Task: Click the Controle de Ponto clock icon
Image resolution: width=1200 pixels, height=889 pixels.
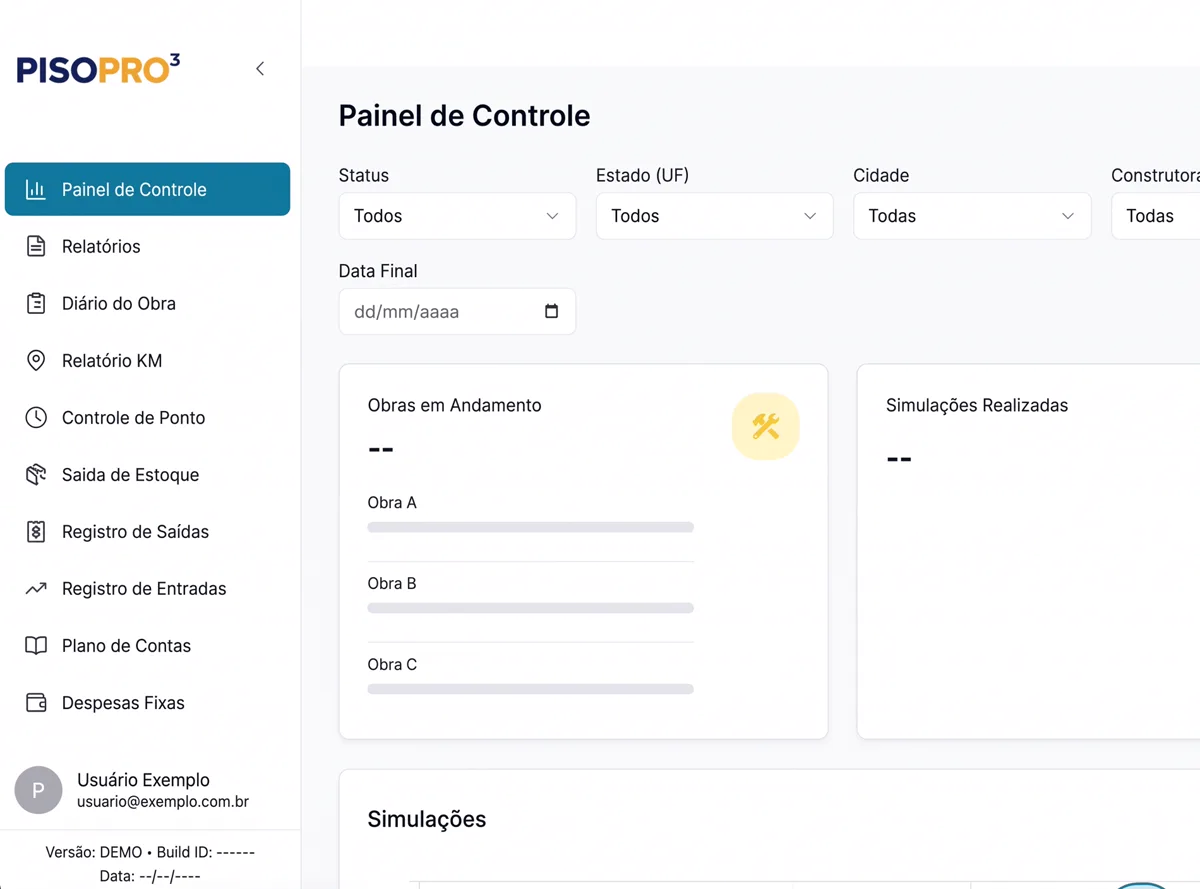Action: (x=36, y=417)
